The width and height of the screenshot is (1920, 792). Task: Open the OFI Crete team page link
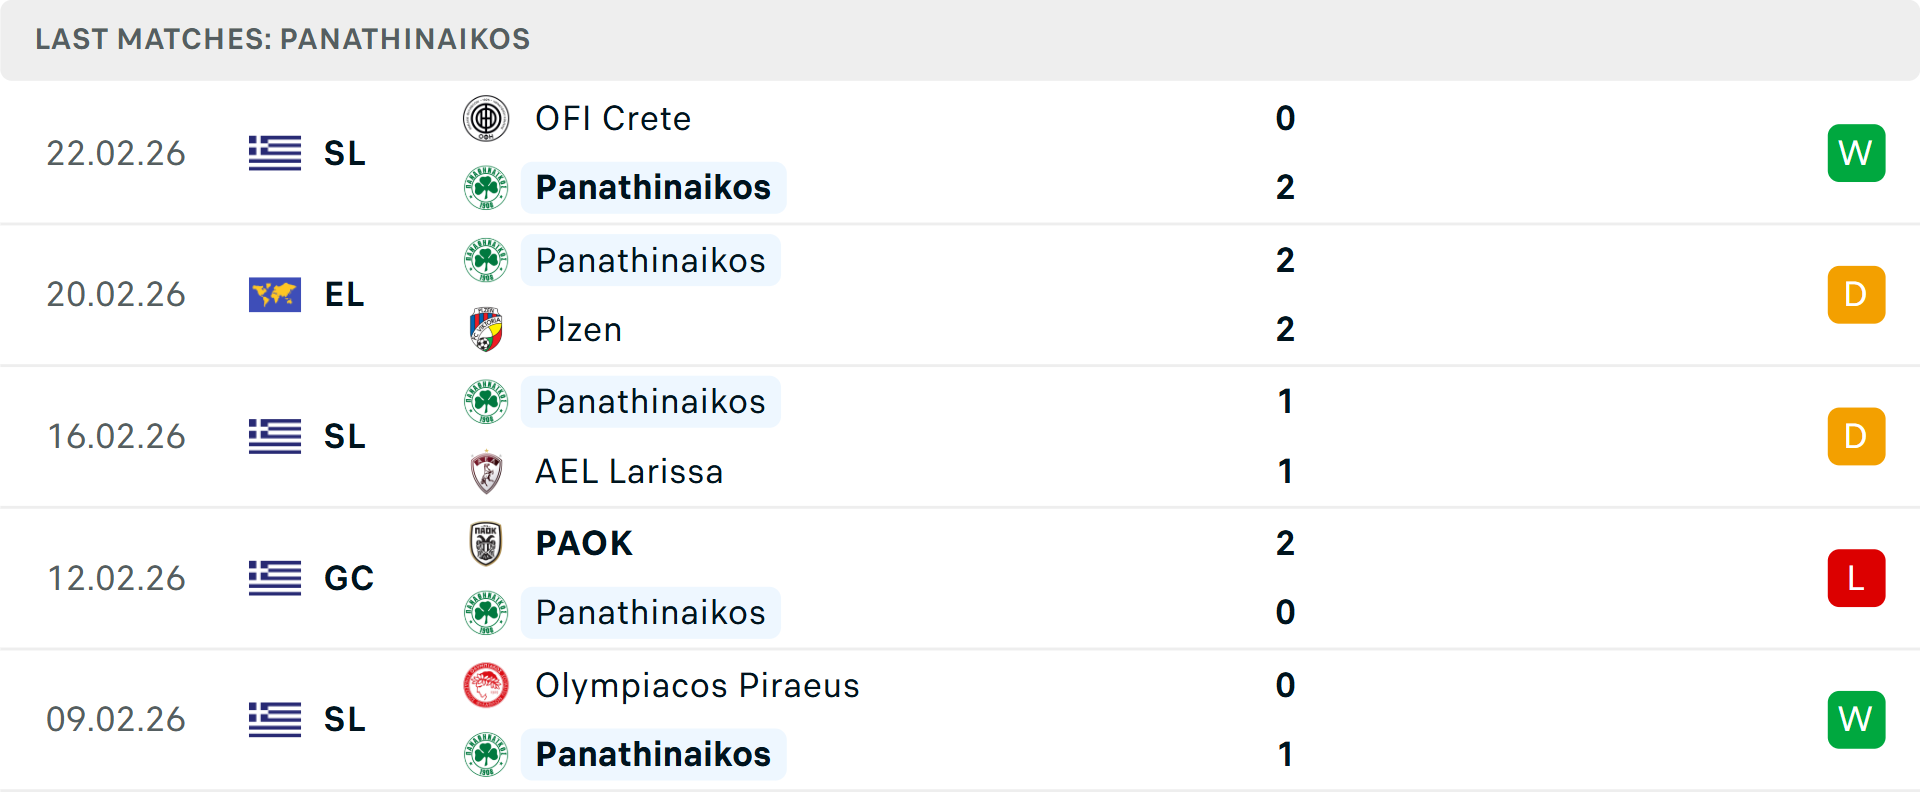pos(613,117)
